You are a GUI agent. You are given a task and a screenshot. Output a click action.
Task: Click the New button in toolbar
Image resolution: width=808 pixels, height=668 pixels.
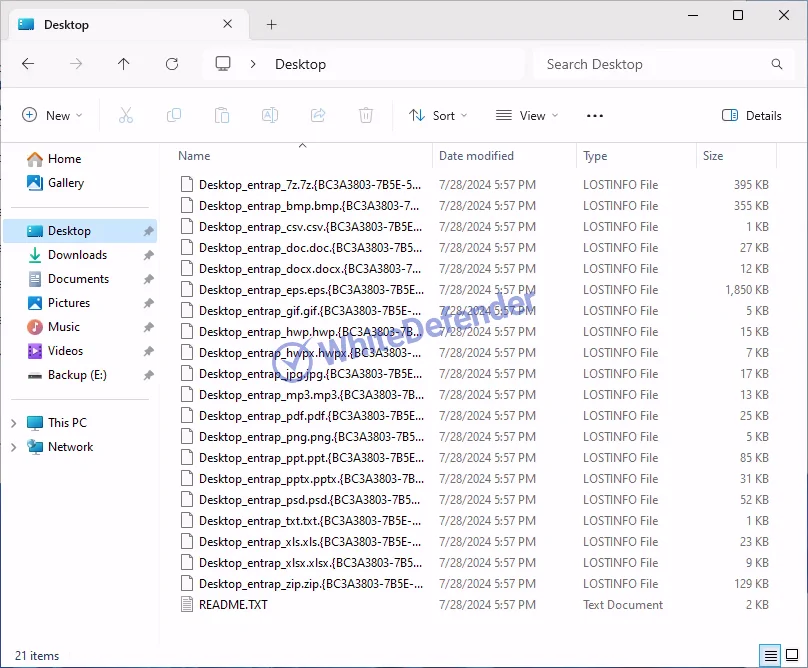53,116
